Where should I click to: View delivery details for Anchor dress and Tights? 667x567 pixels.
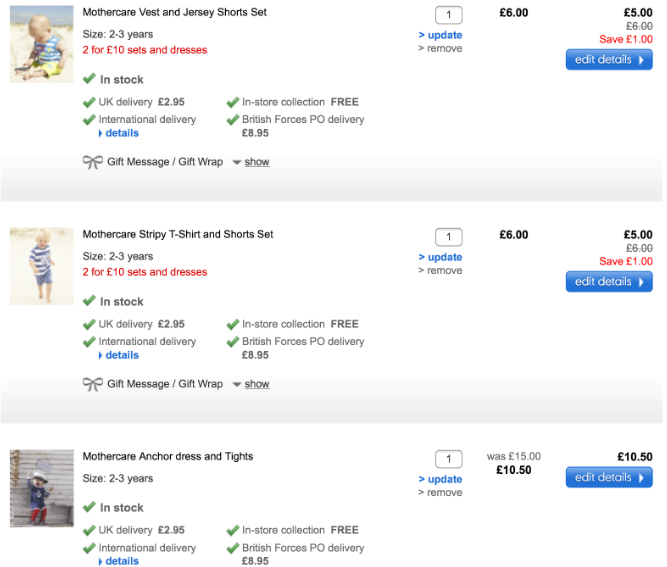click(x=121, y=561)
